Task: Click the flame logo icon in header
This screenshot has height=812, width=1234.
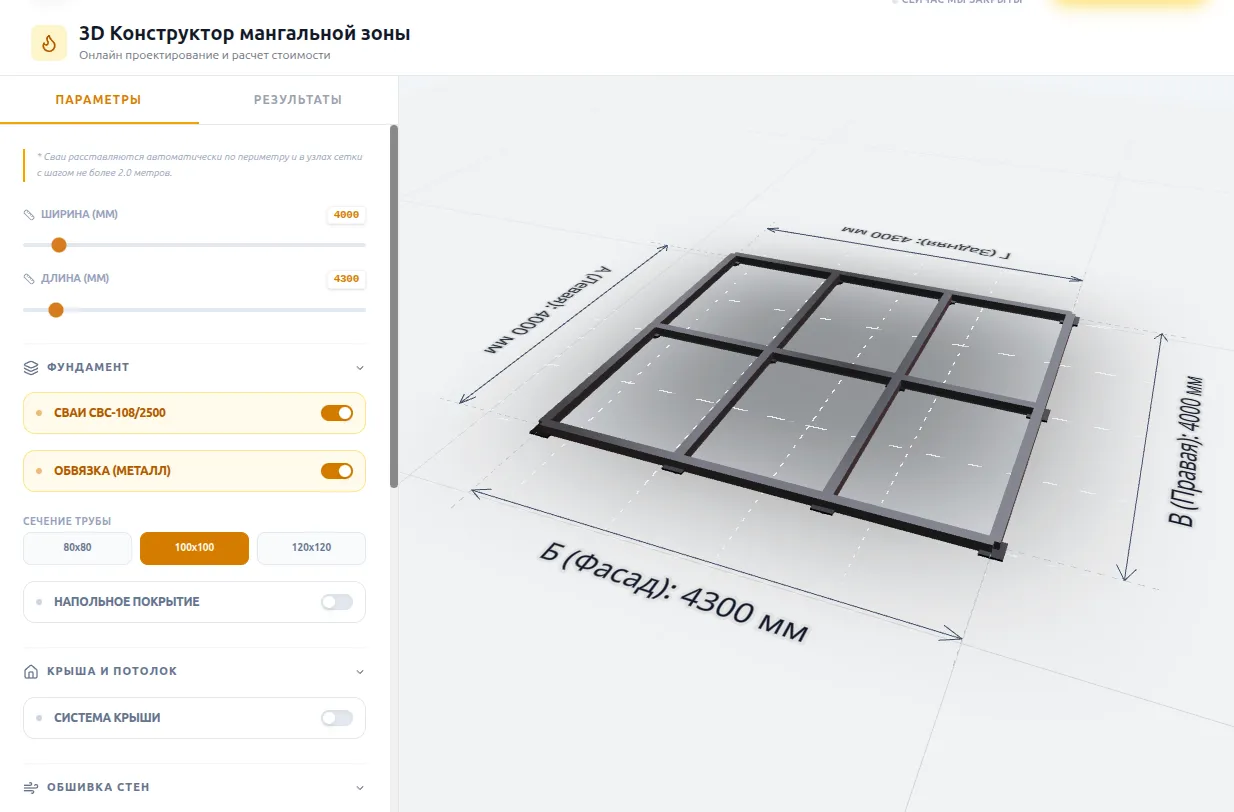Action: click(49, 43)
